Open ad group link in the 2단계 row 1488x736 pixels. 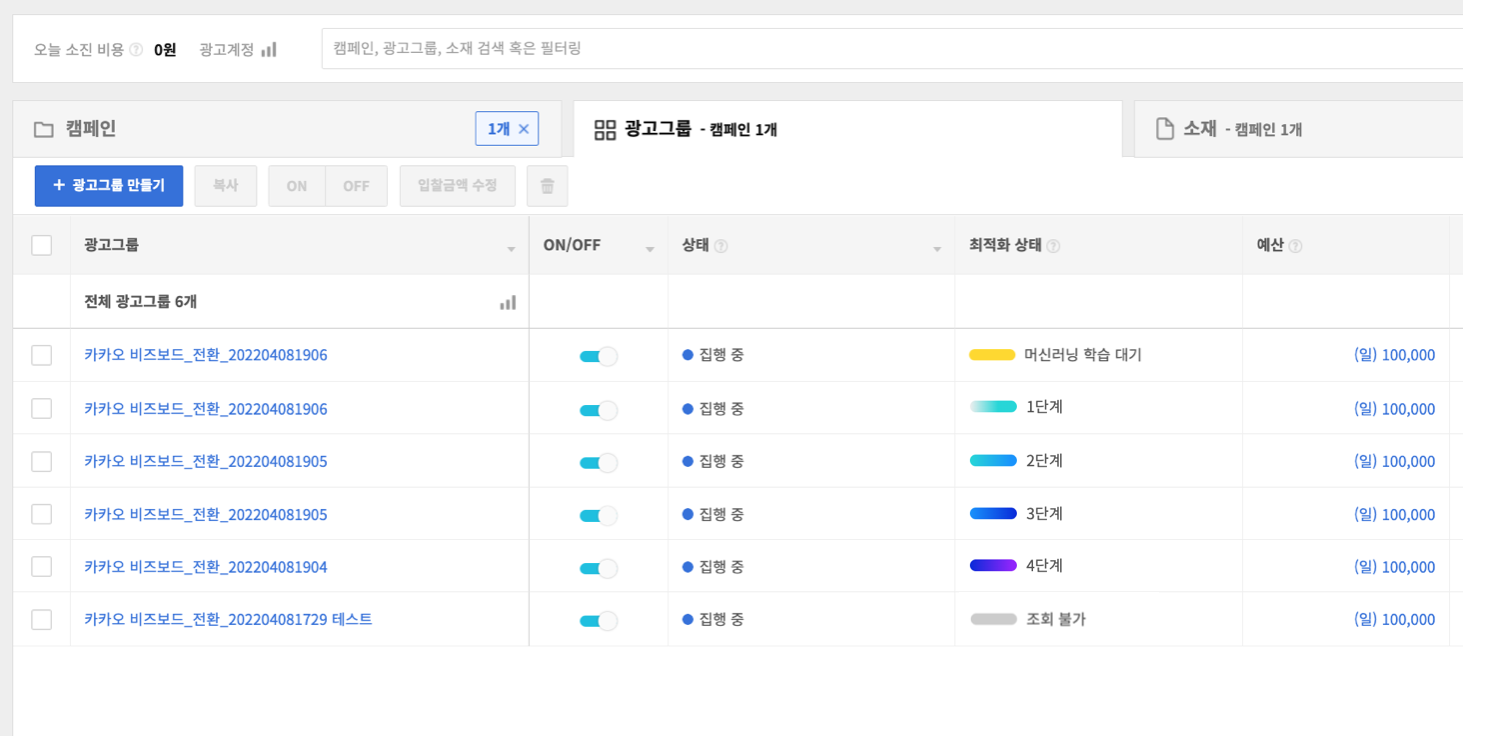(206, 461)
